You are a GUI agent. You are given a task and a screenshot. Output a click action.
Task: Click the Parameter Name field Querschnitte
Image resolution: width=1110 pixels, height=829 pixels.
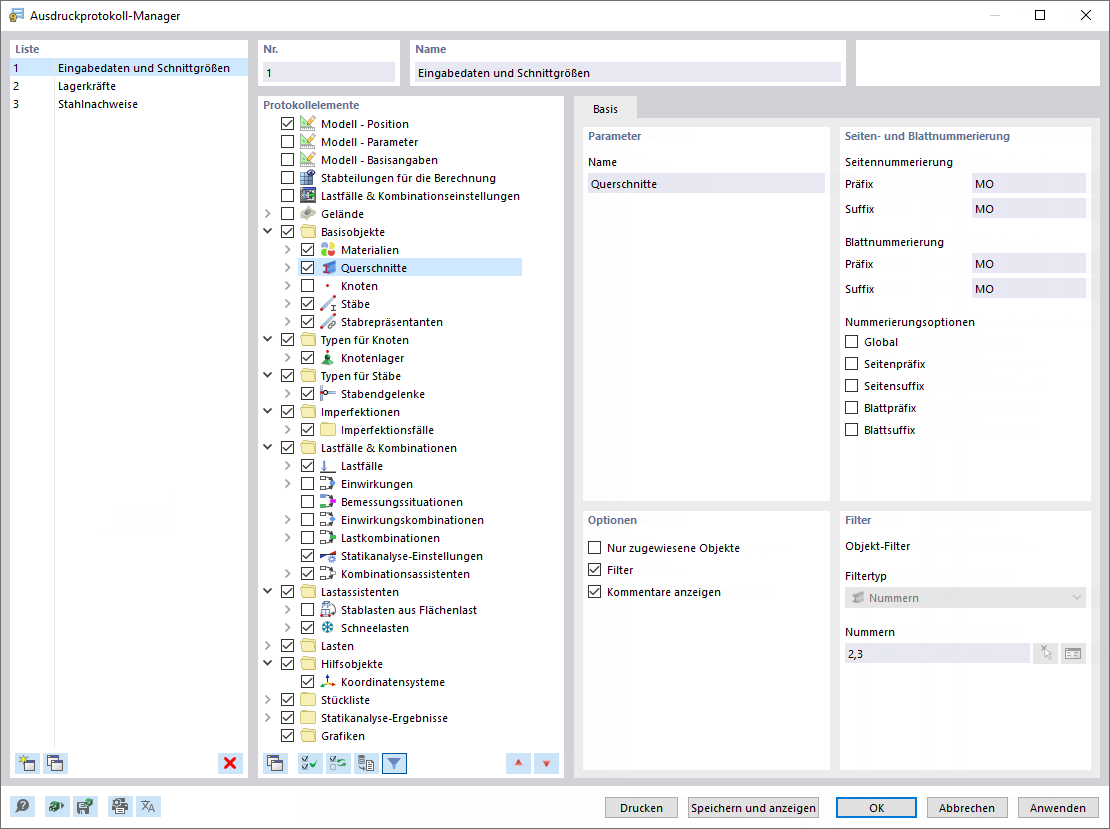tap(706, 183)
